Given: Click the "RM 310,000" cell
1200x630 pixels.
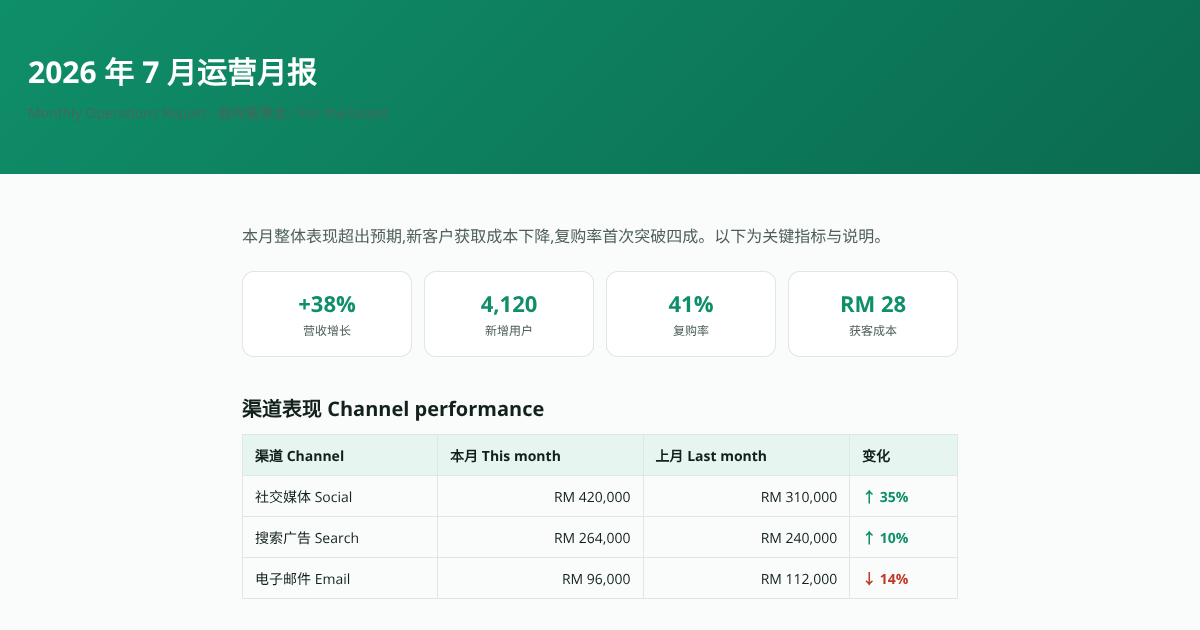Looking at the screenshot, I should point(747,497).
